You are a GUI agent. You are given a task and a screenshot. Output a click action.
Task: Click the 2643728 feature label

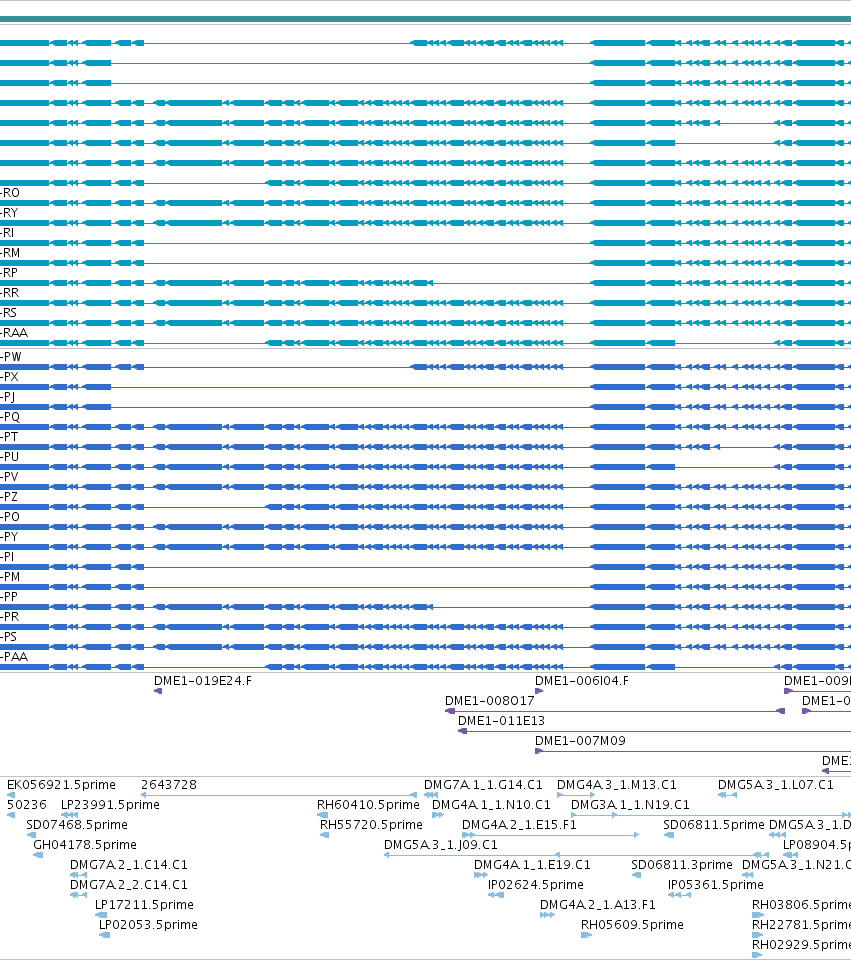169,785
